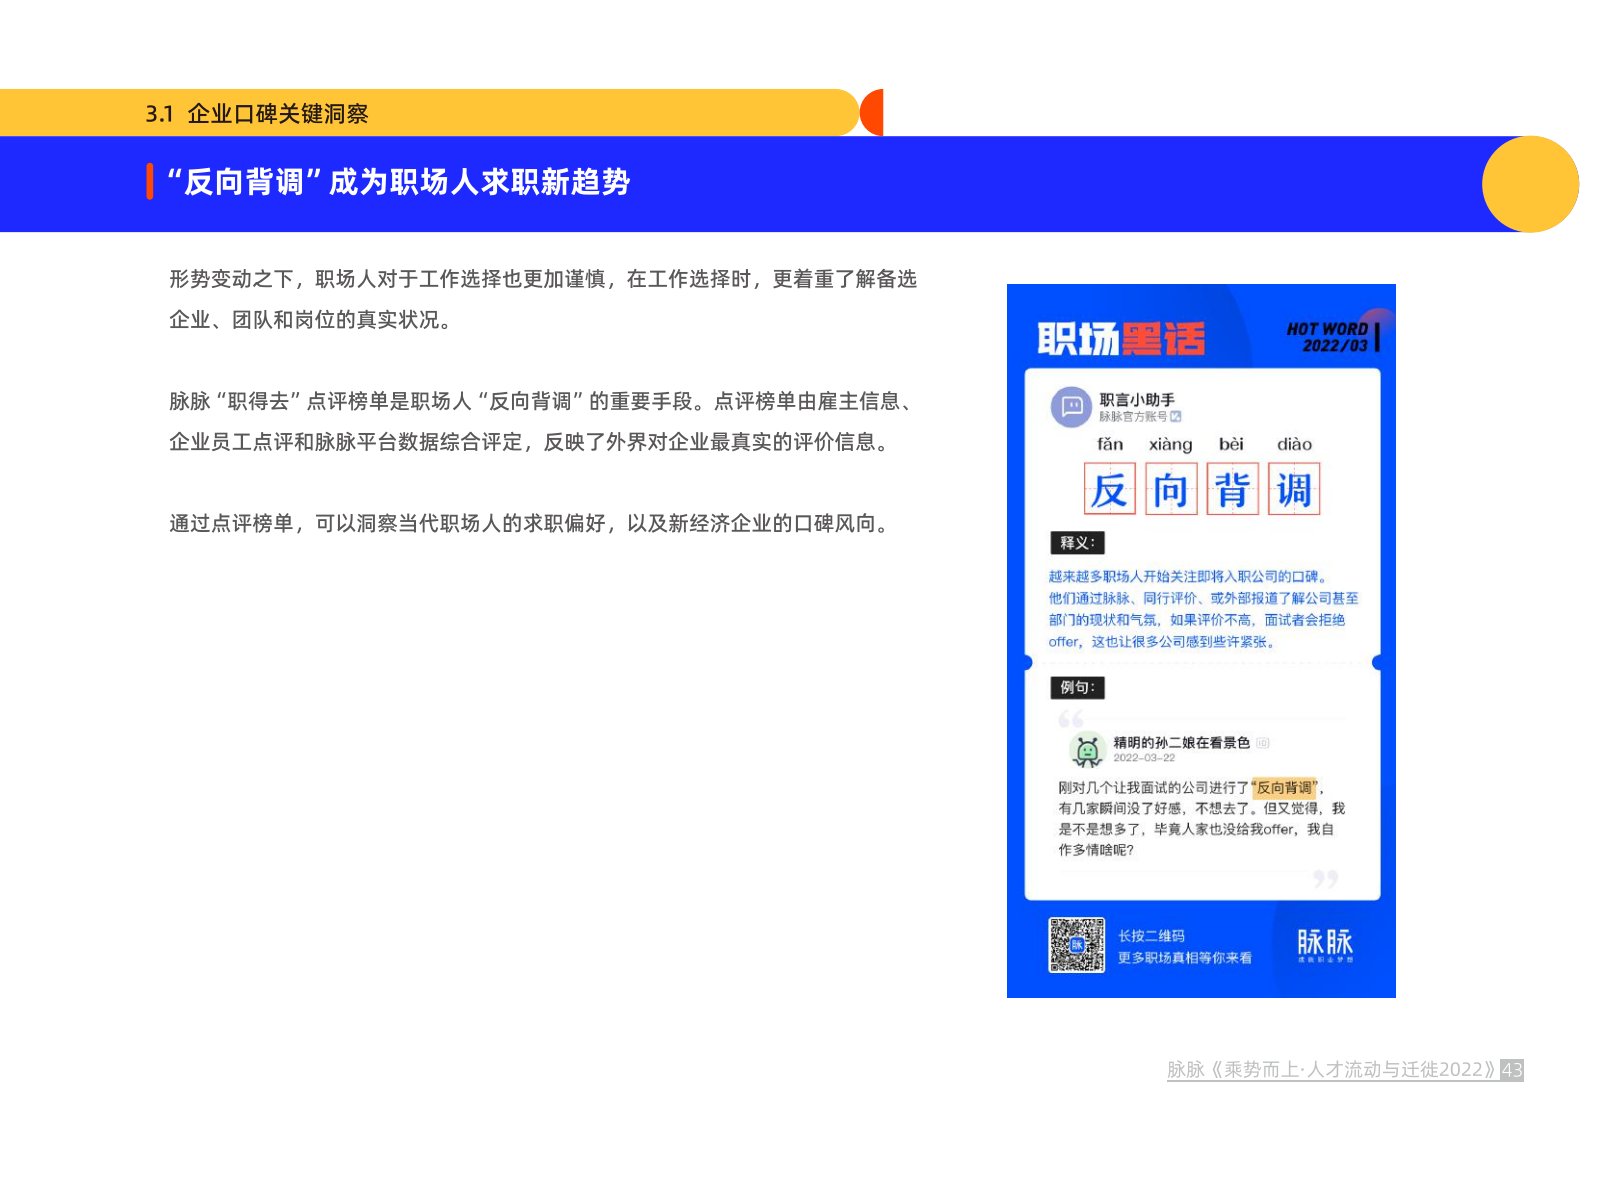The image size is (1616, 1191).
Task: Click the section header 3.1 企业口碑关键洞察
Action: (257, 114)
